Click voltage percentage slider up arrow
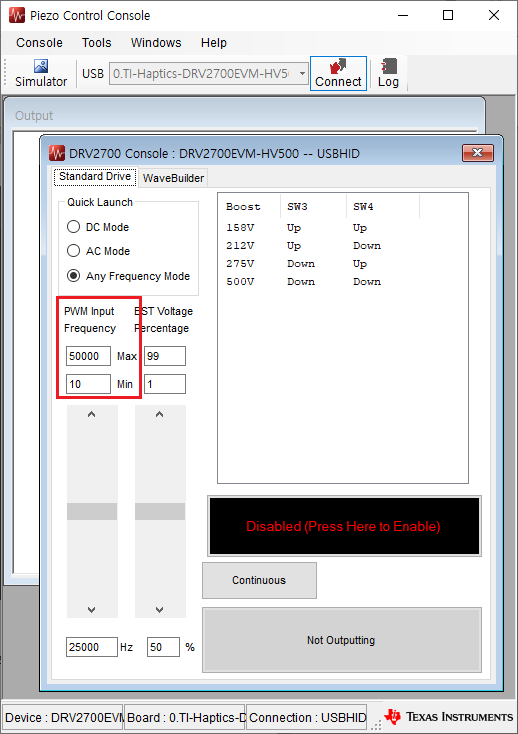The width and height of the screenshot is (518, 734). click(x=160, y=414)
